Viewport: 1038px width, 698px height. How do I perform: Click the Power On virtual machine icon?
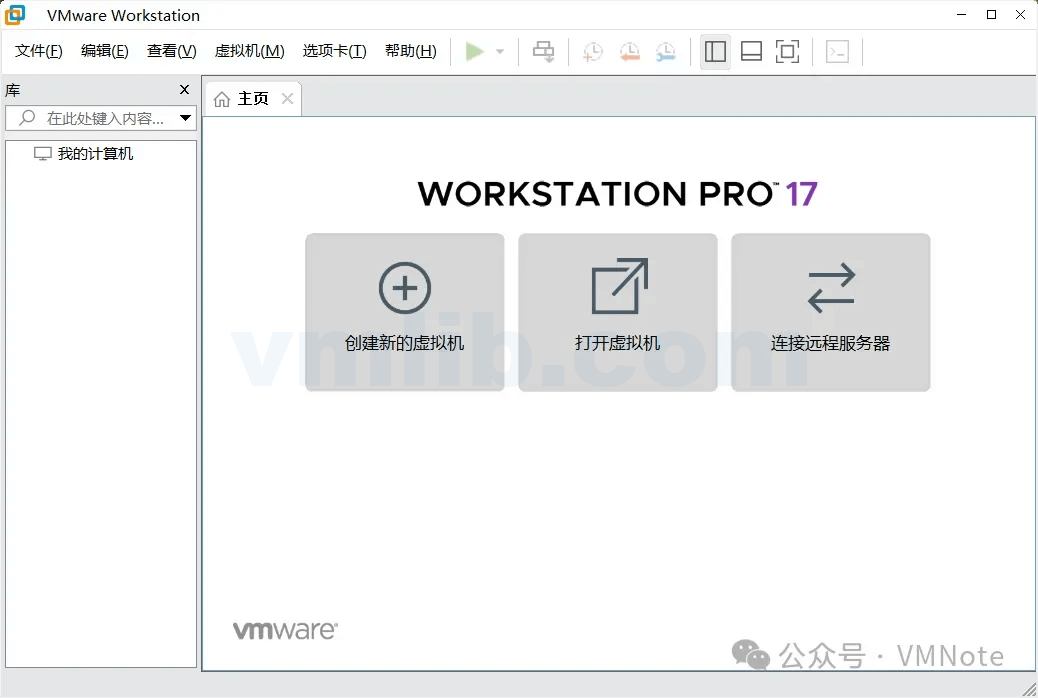pyautogui.click(x=476, y=51)
